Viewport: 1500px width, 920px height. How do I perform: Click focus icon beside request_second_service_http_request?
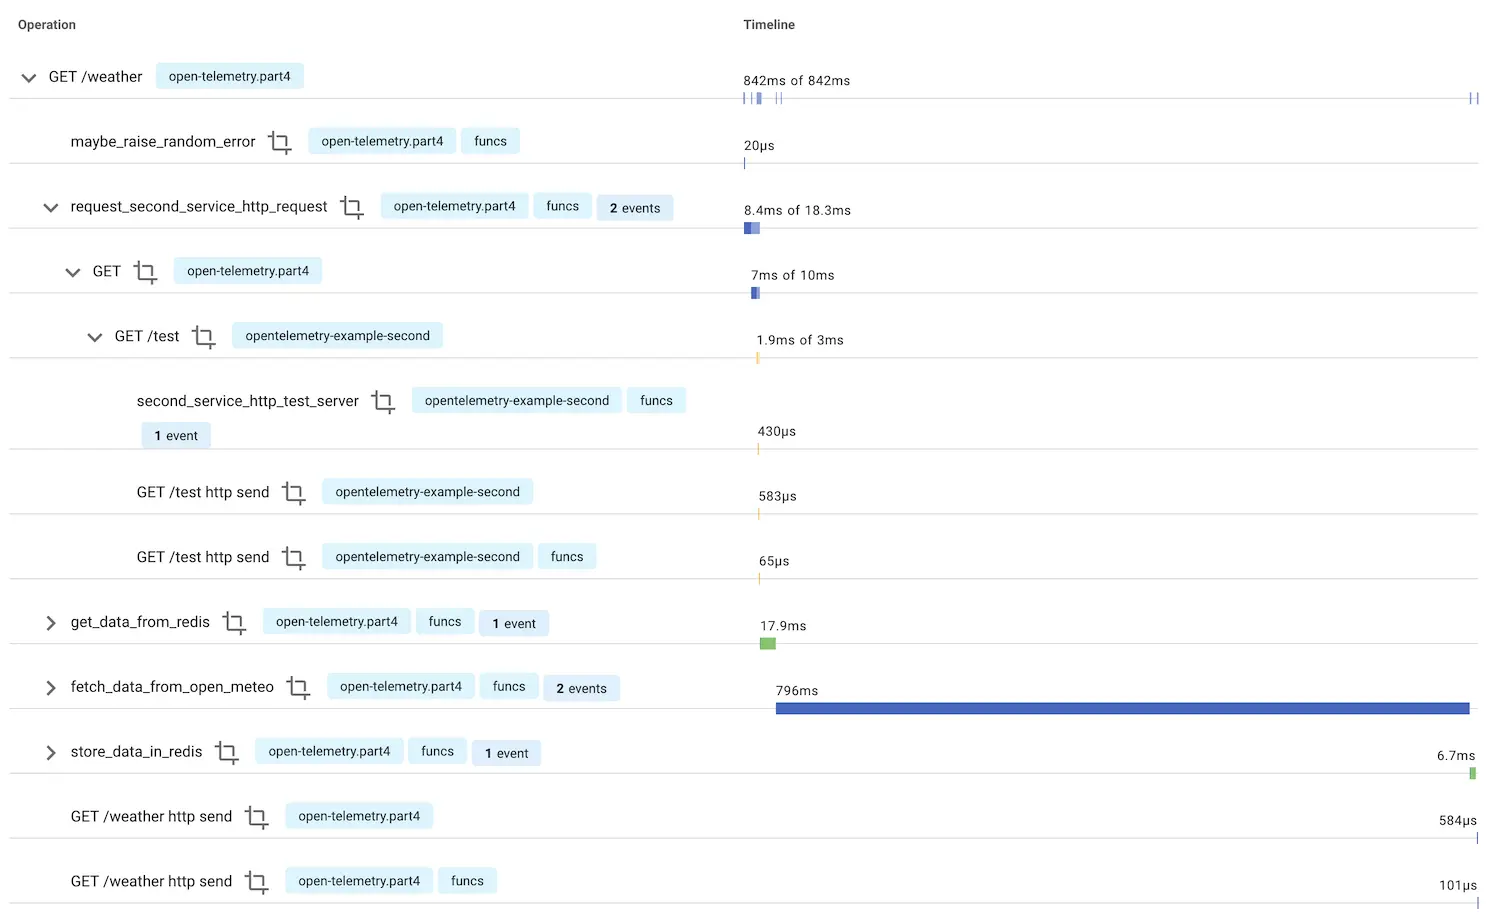click(352, 208)
